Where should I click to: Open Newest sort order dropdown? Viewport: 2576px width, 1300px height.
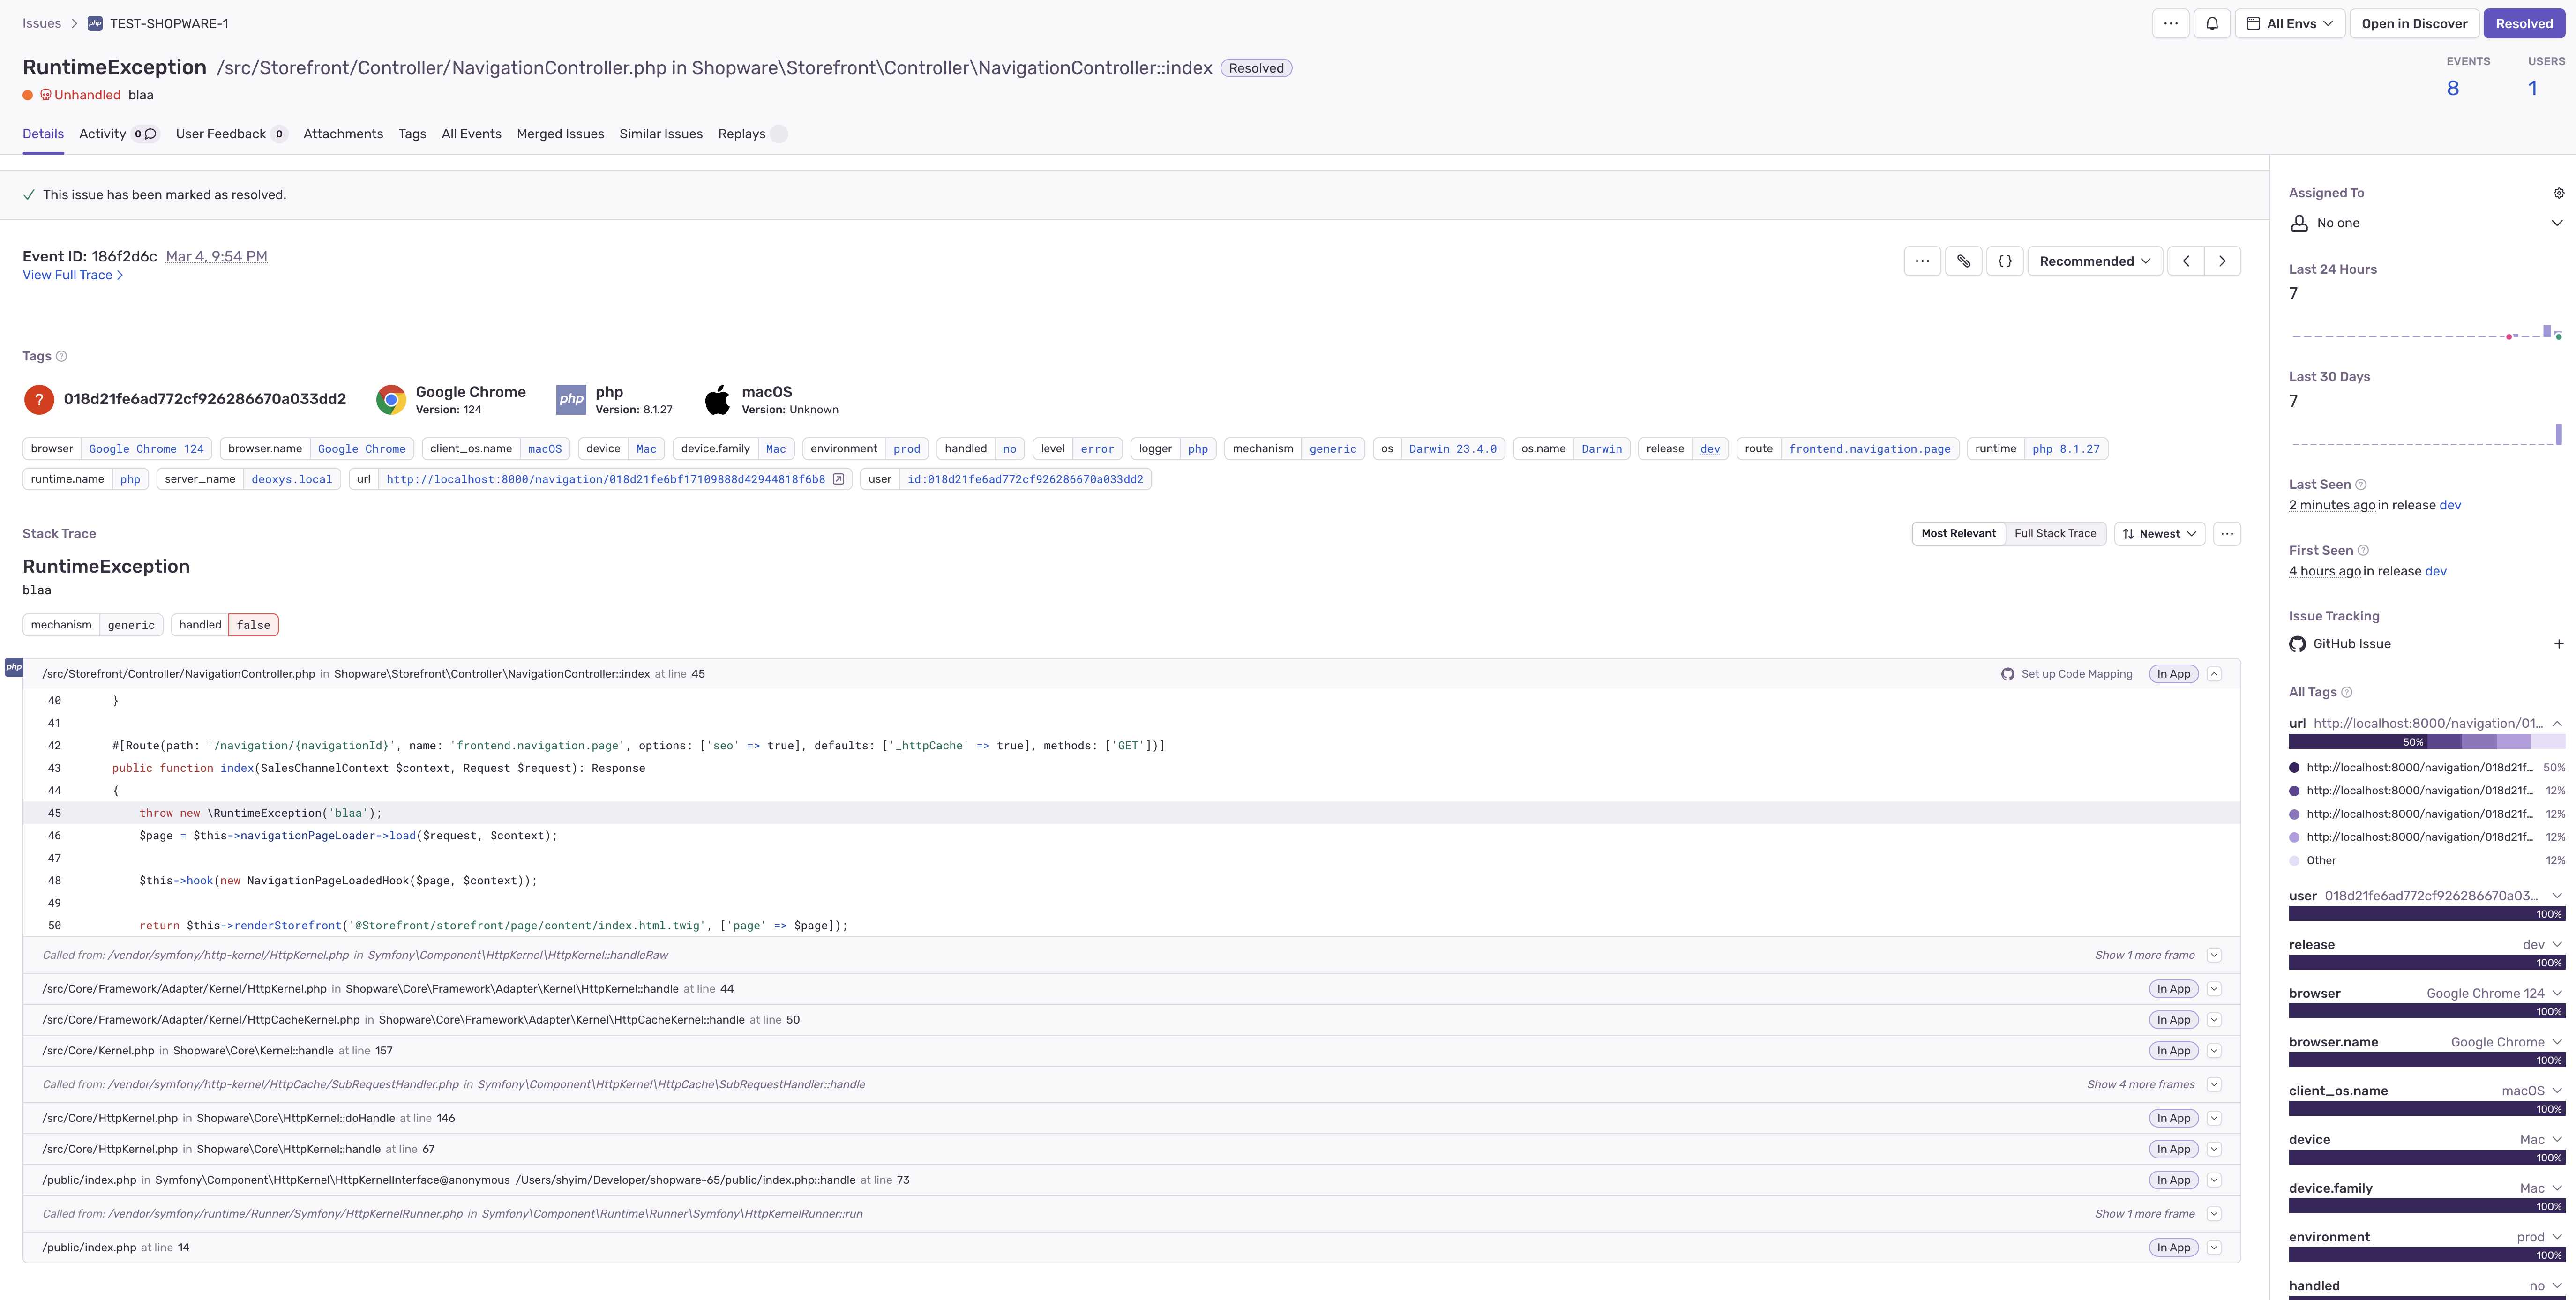pos(2159,534)
